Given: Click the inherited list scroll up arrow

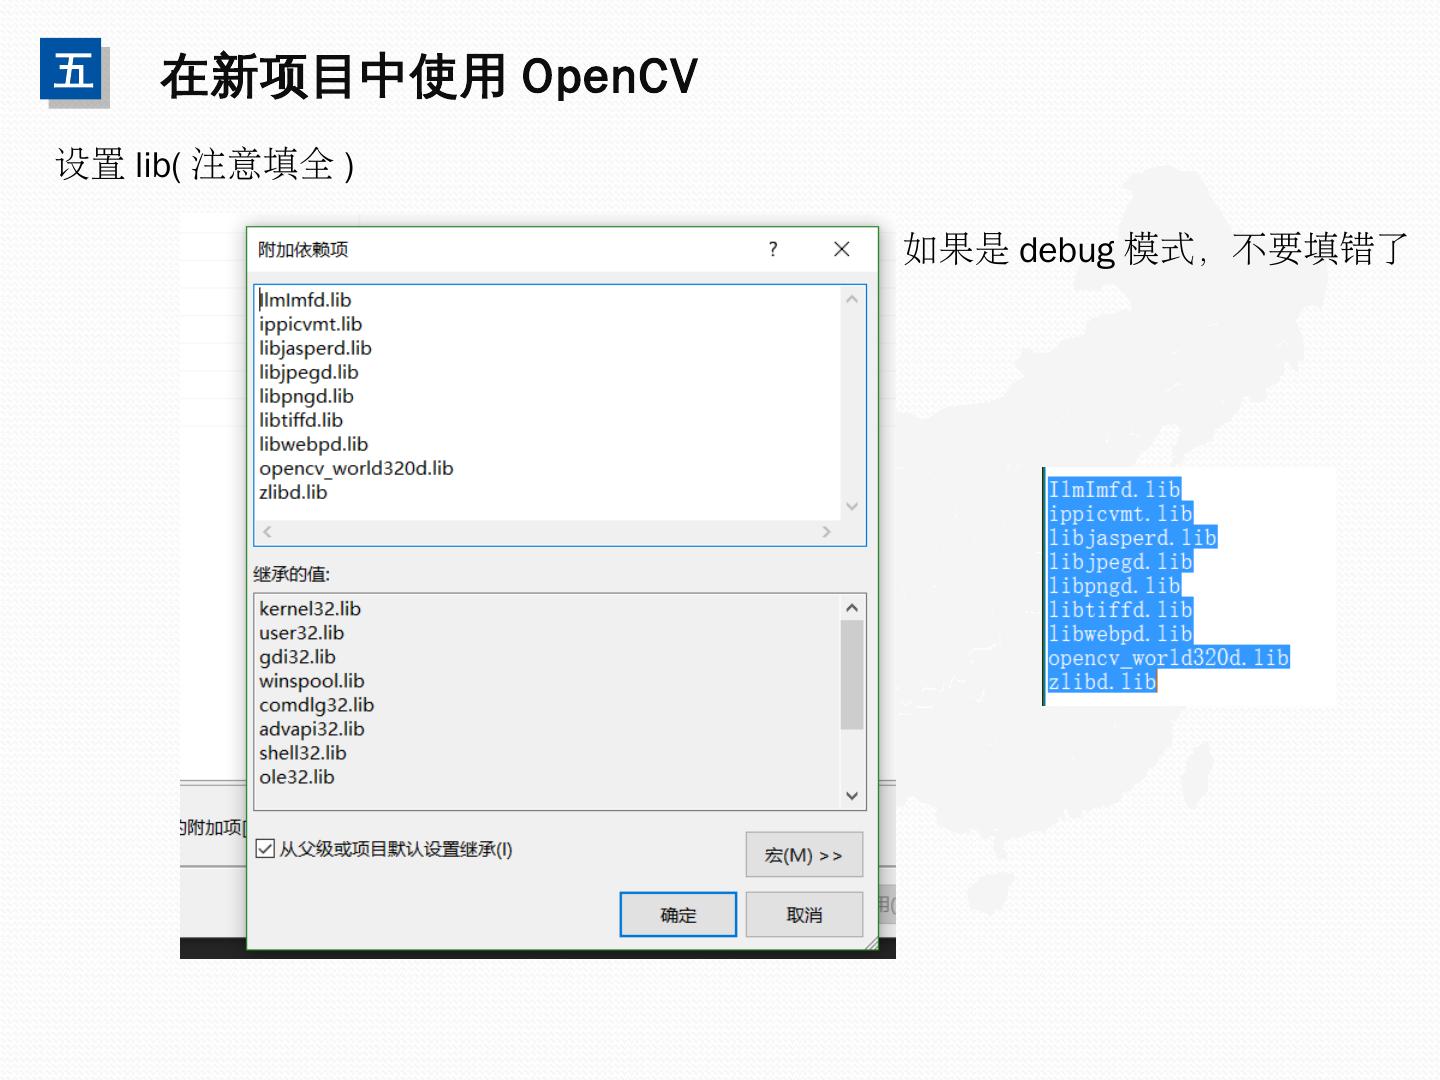Looking at the screenshot, I should pyautogui.click(x=852, y=607).
